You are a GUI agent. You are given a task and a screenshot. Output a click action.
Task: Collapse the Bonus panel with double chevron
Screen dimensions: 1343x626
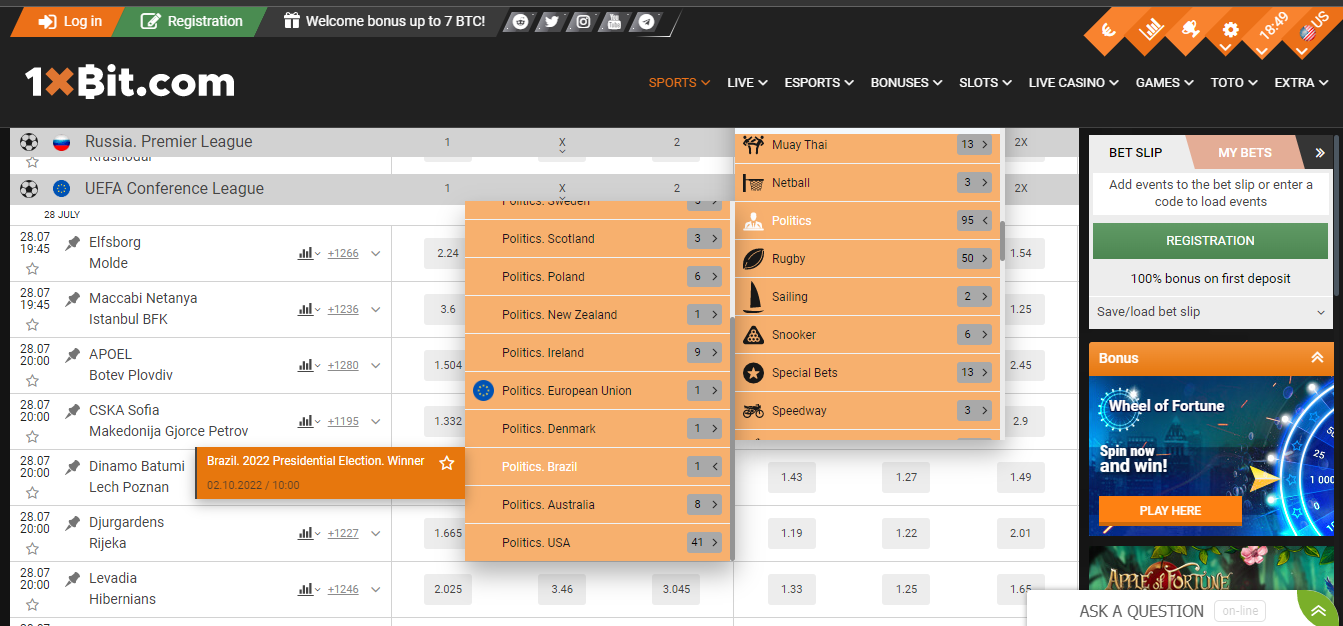tap(1318, 357)
